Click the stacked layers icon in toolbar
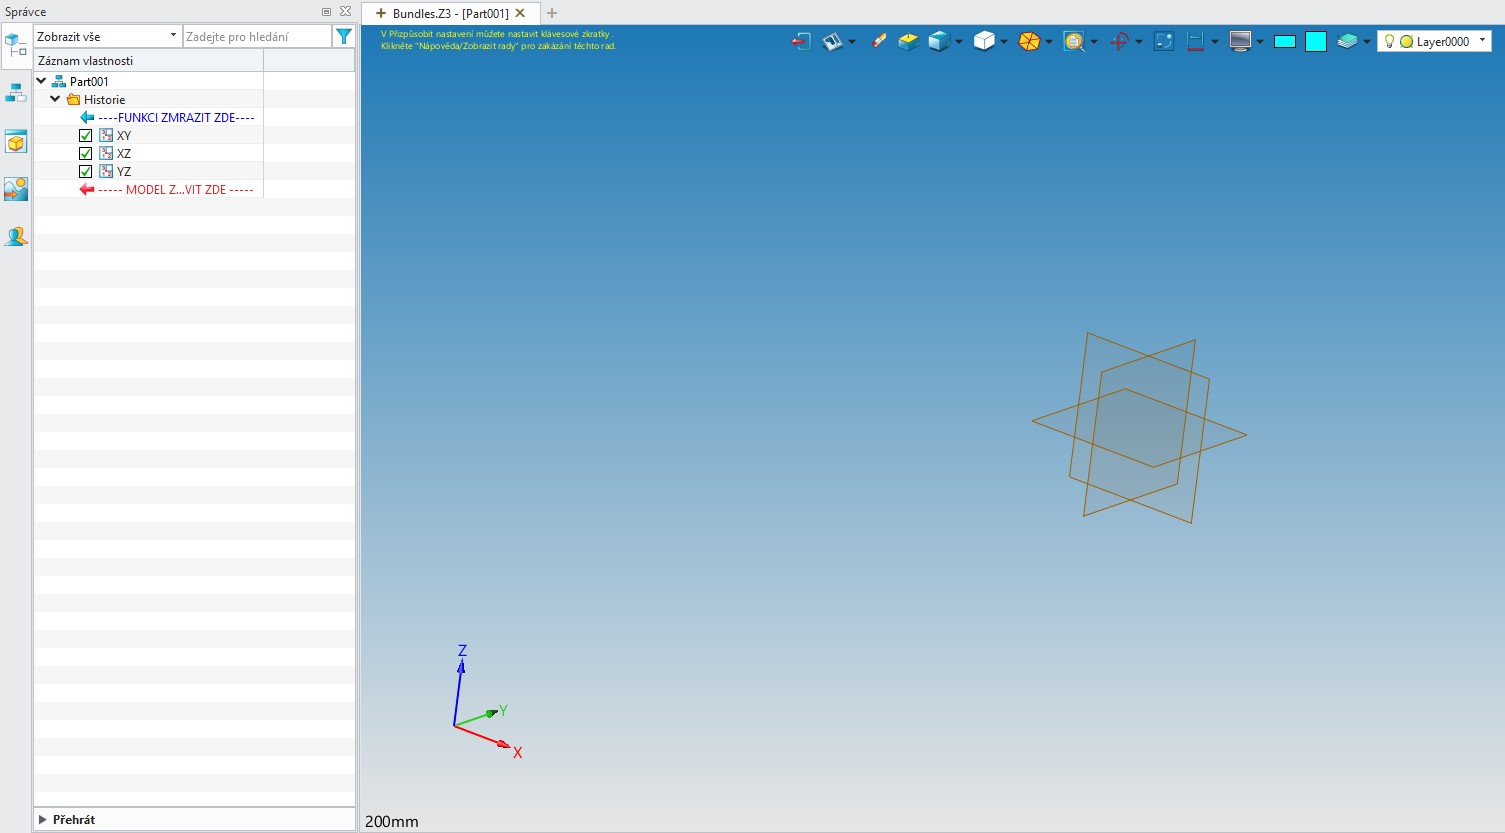 pyautogui.click(x=1347, y=41)
